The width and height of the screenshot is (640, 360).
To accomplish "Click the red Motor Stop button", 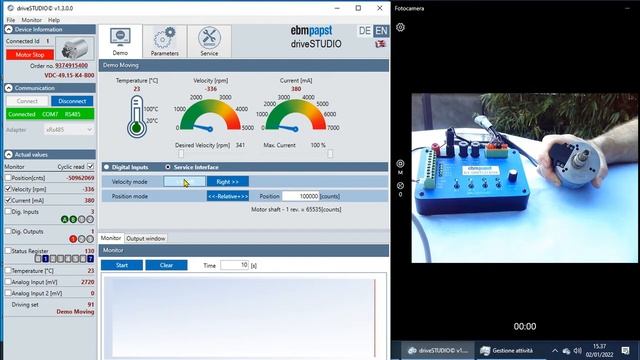I will (30, 55).
